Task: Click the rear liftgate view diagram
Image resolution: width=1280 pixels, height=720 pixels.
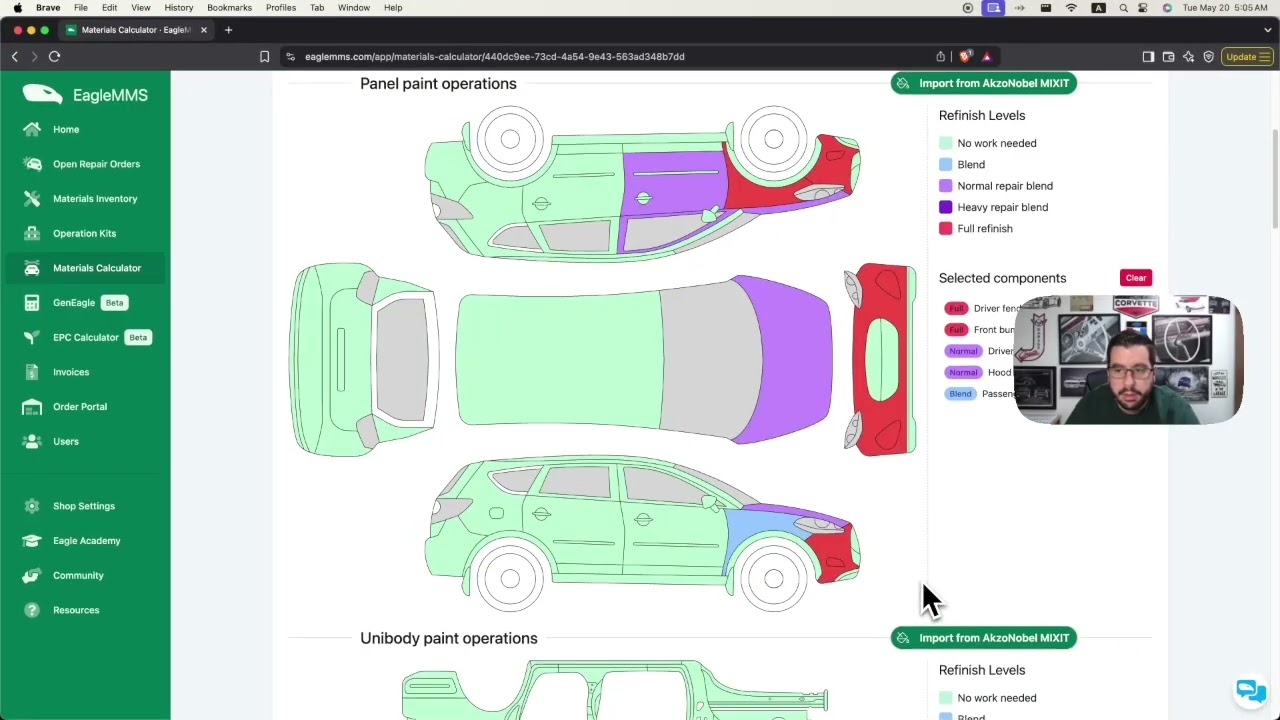Action: [363, 360]
